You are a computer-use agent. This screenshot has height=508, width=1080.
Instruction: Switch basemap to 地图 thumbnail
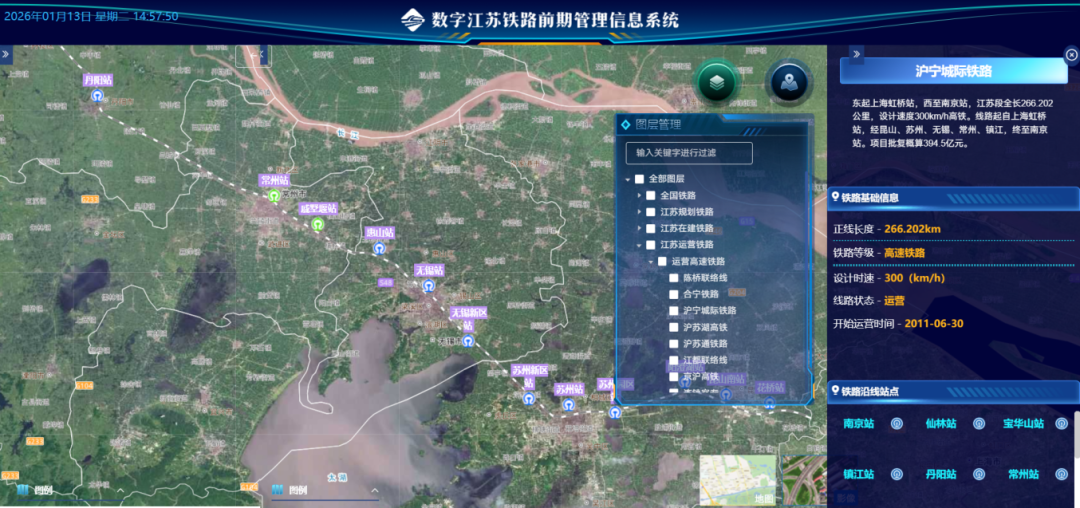coord(738,480)
